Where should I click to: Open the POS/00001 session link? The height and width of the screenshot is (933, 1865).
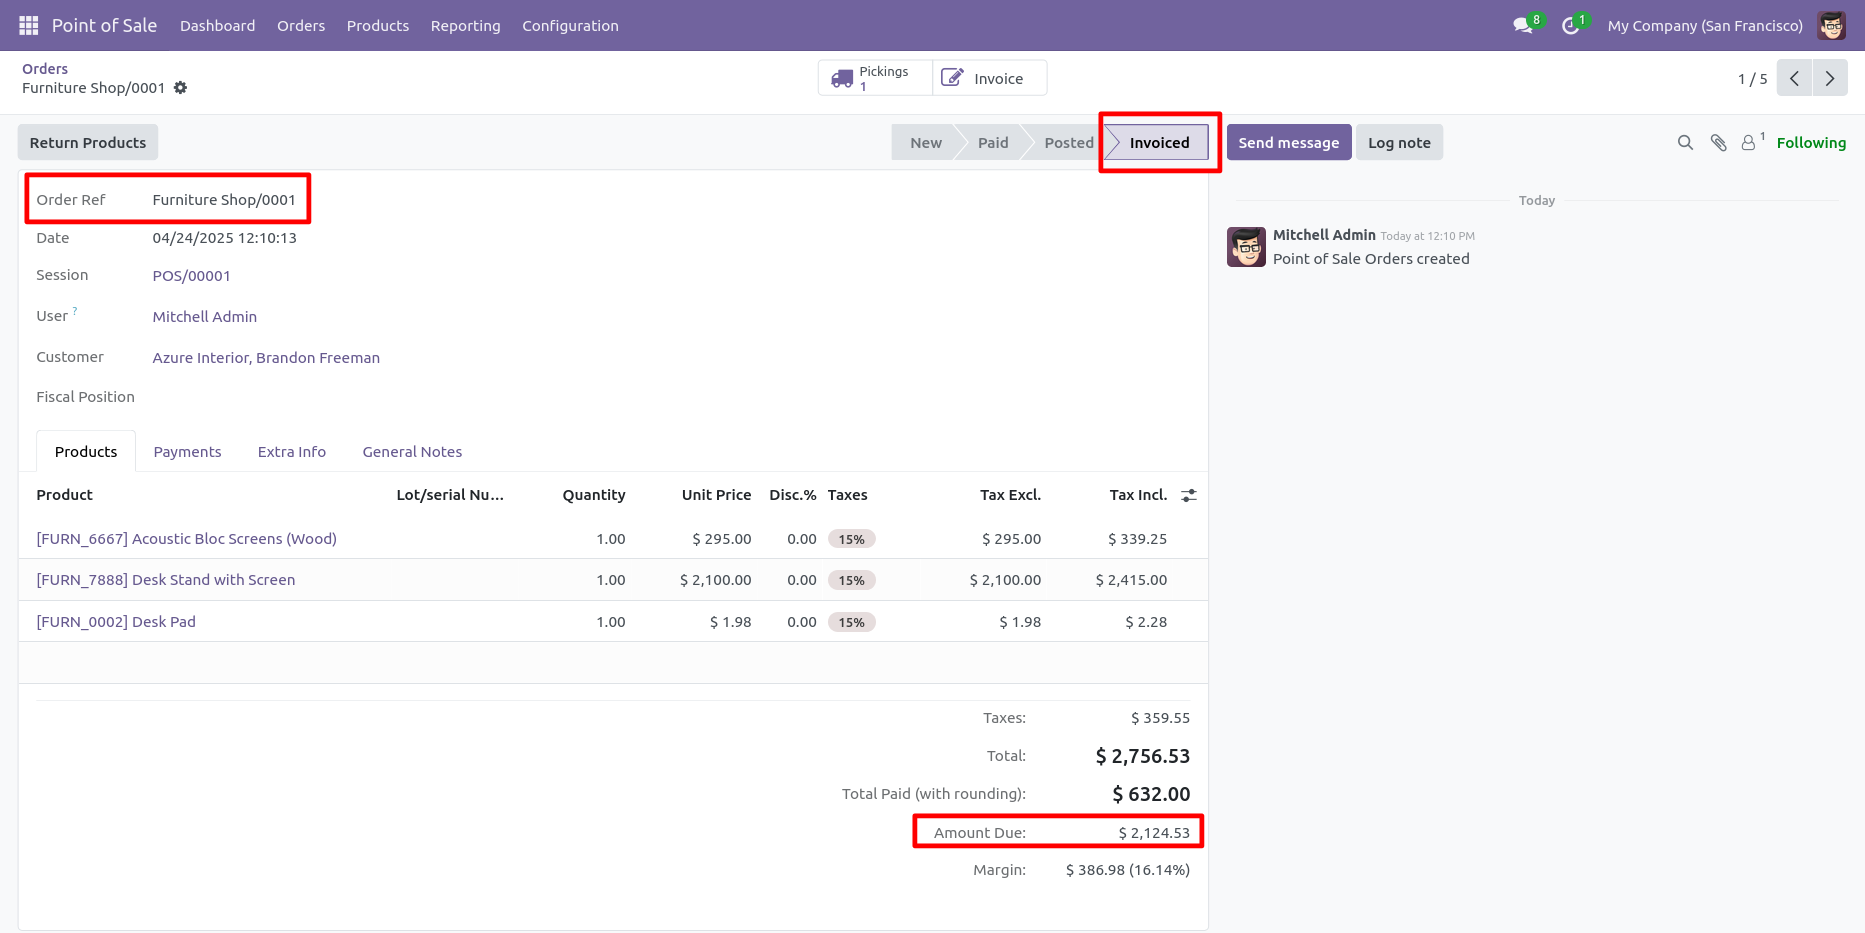pyautogui.click(x=192, y=276)
